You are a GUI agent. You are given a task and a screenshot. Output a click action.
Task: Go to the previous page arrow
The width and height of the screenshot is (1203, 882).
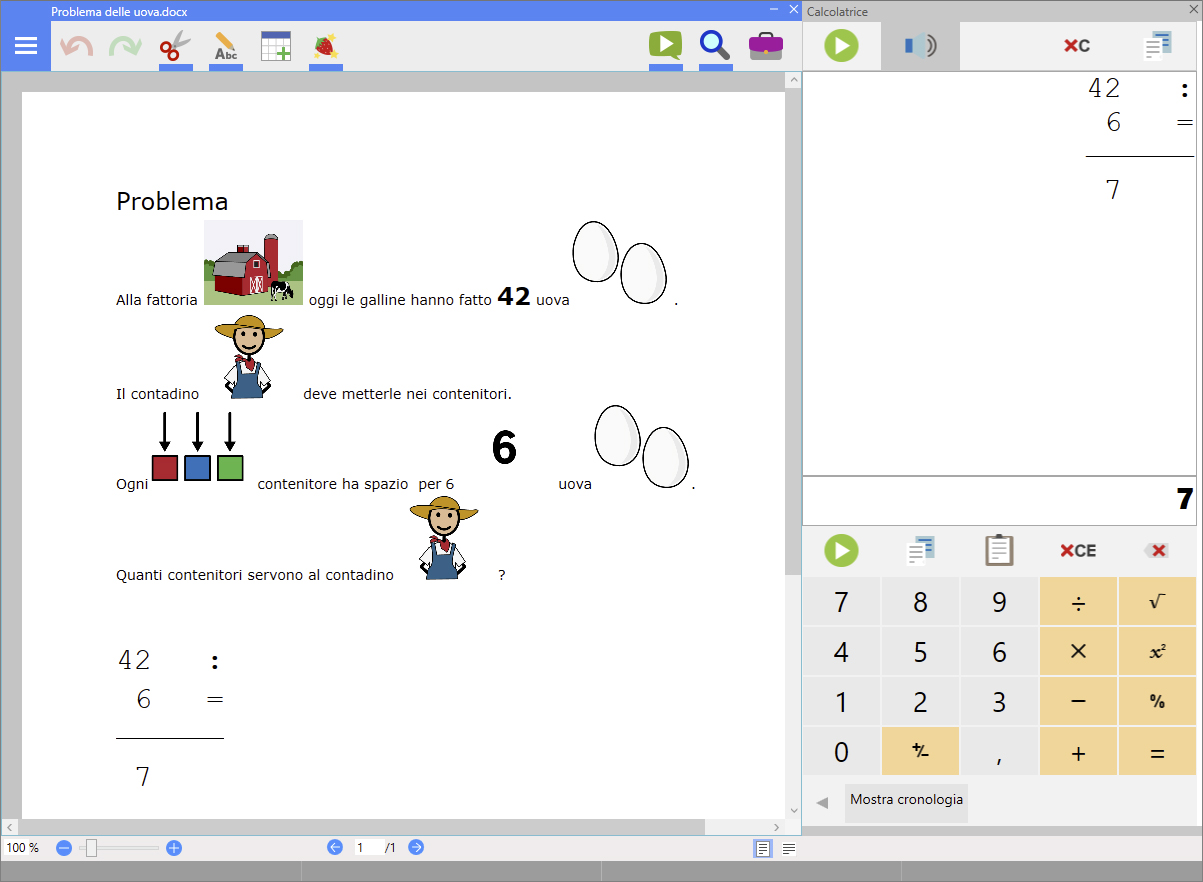click(335, 847)
